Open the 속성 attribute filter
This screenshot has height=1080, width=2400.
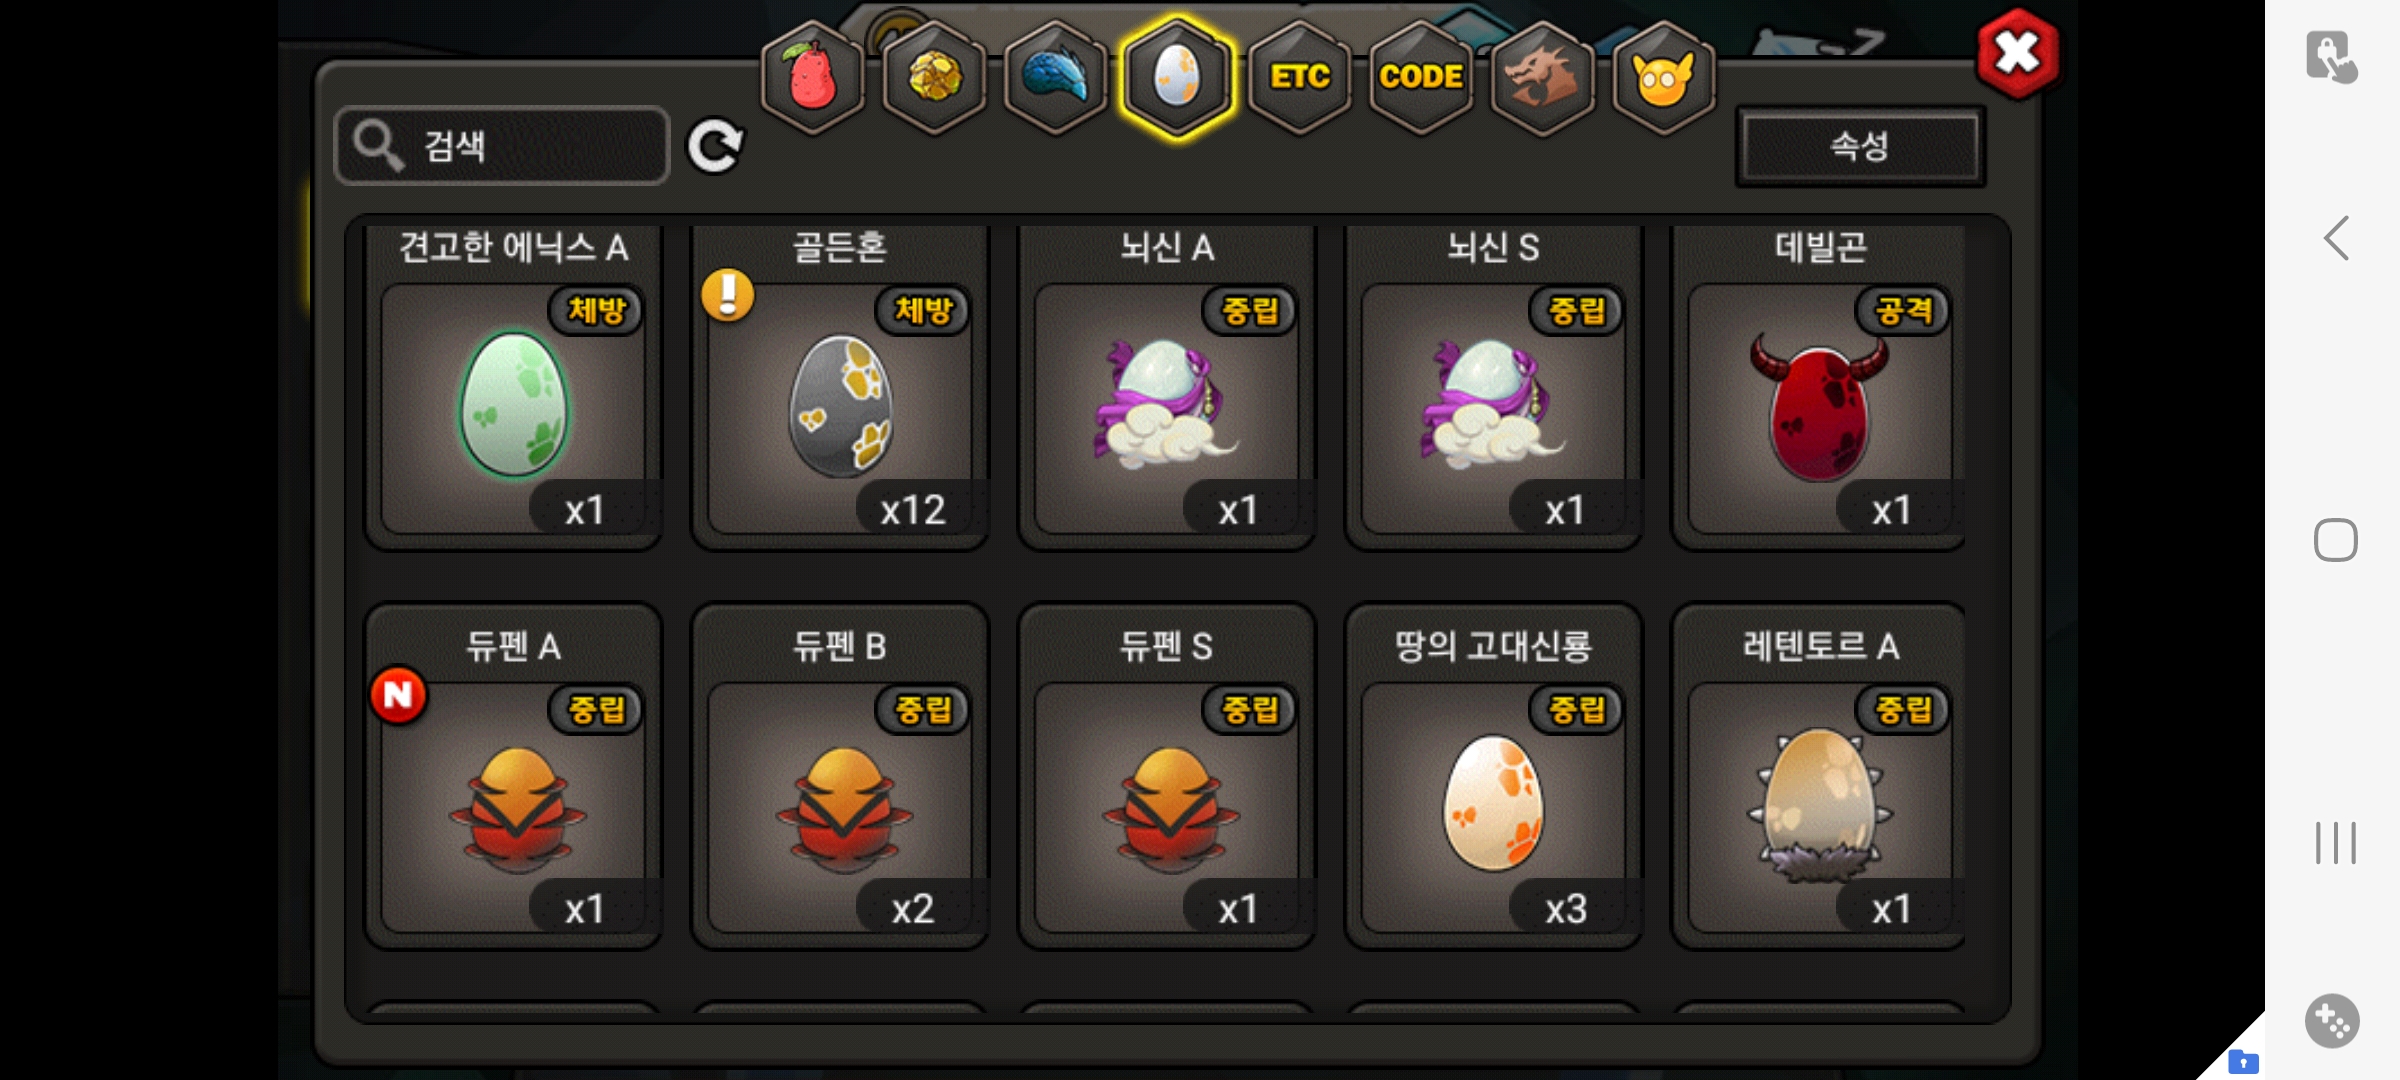(1860, 146)
